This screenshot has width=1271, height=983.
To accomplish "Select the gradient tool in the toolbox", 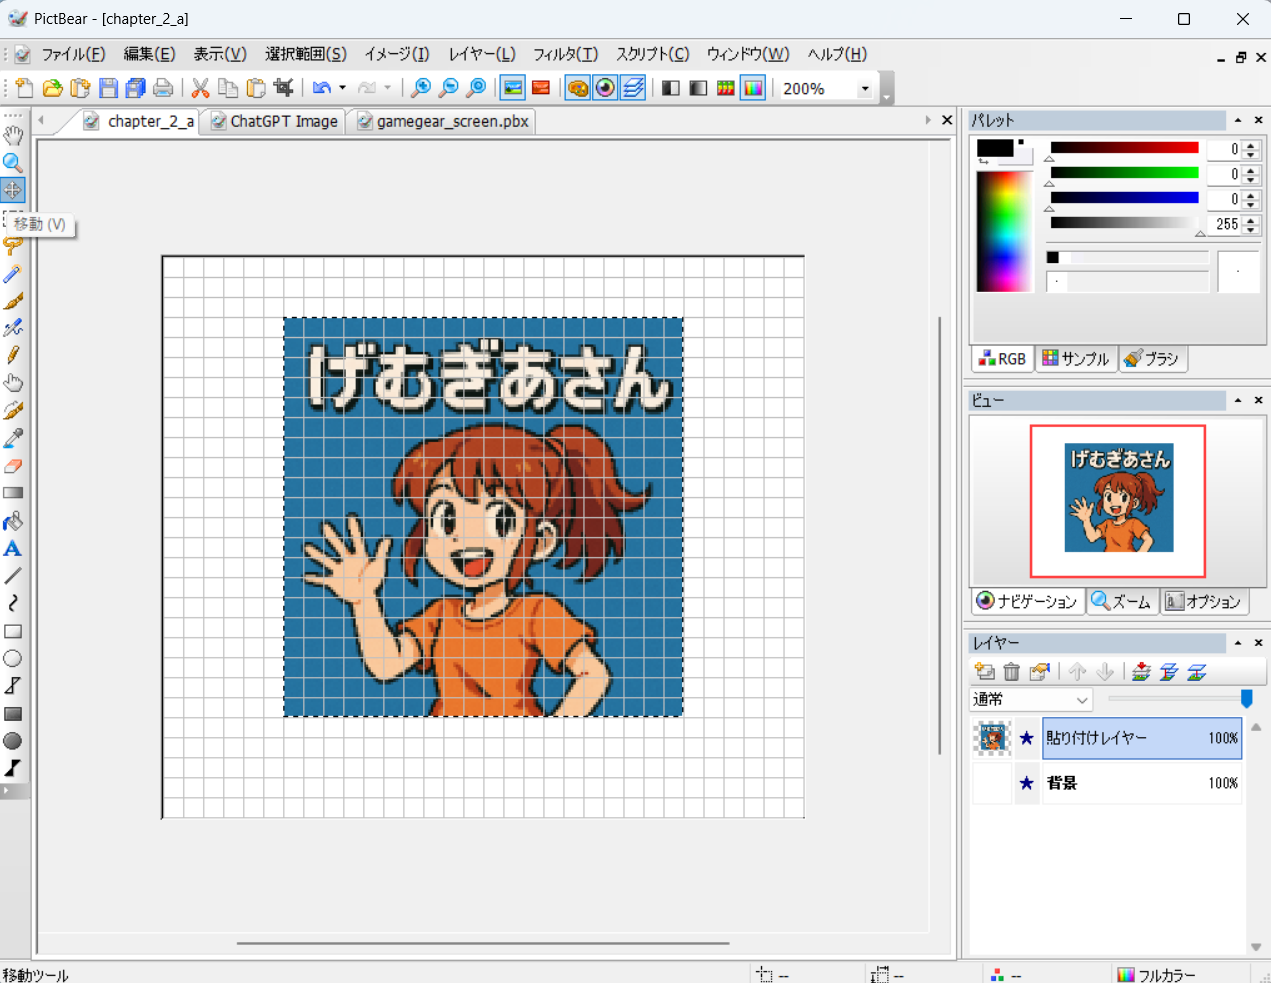I will coord(13,493).
